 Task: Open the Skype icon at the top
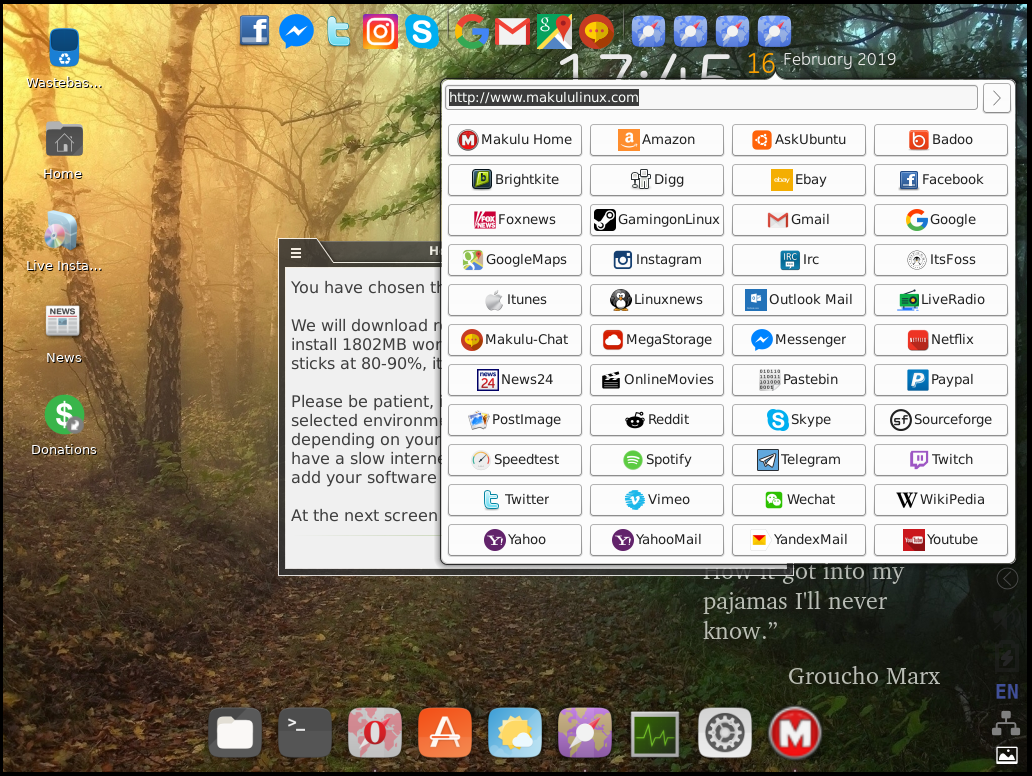click(422, 31)
